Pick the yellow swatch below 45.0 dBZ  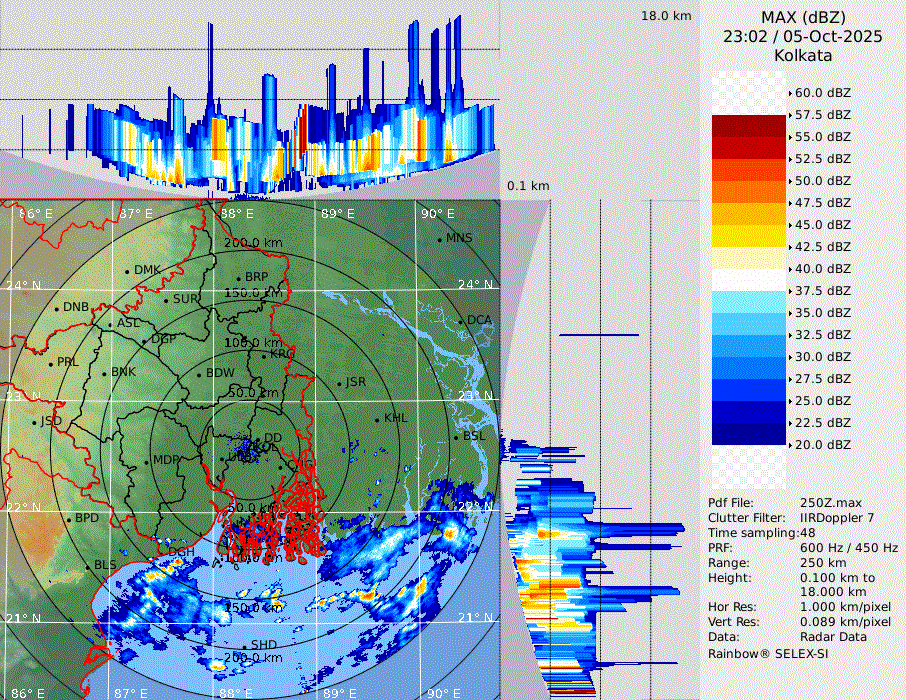click(x=749, y=236)
